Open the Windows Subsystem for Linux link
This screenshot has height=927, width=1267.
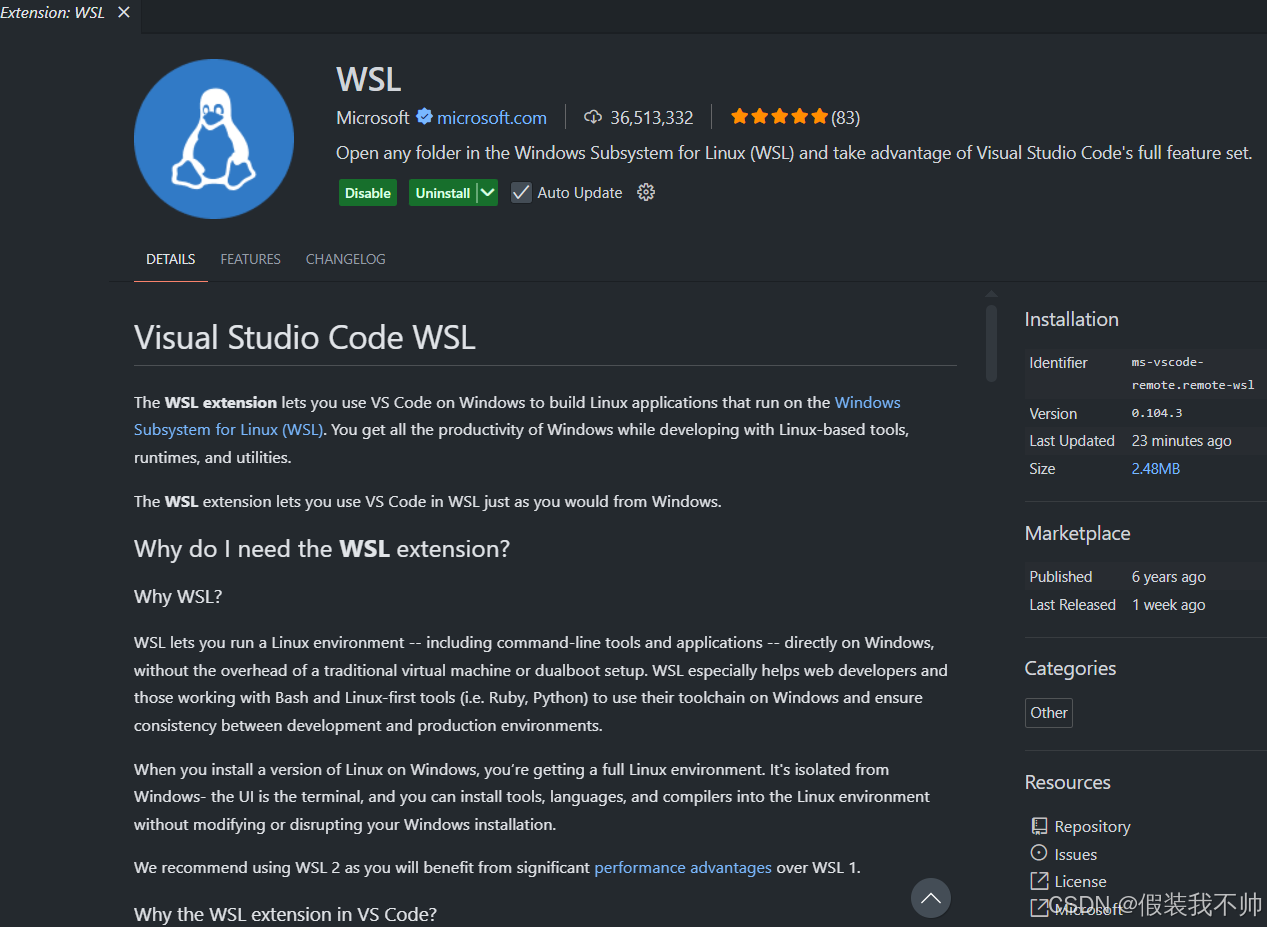click(x=517, y=416)
